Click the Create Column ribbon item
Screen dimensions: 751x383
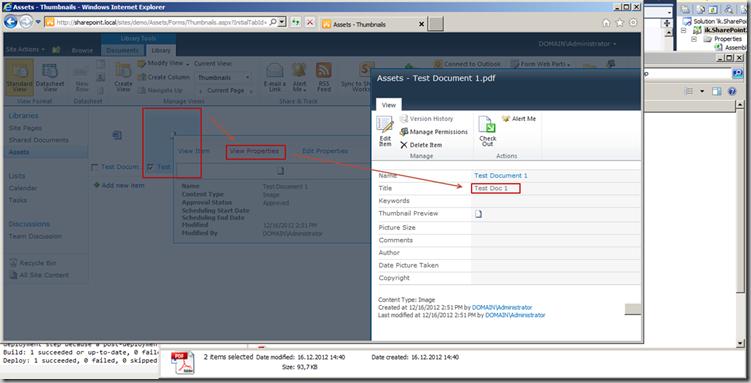point(163,77)
